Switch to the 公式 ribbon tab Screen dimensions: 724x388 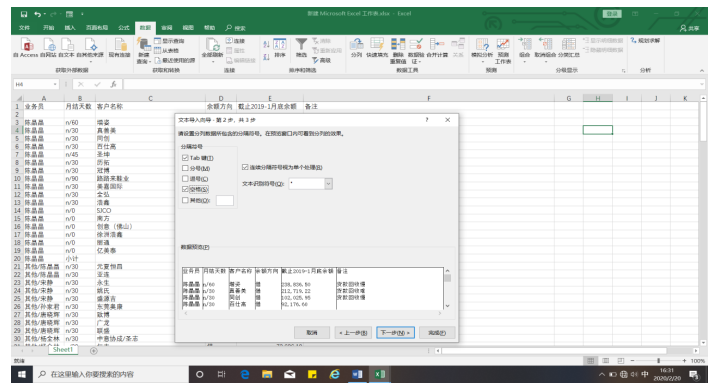[124, 28]
